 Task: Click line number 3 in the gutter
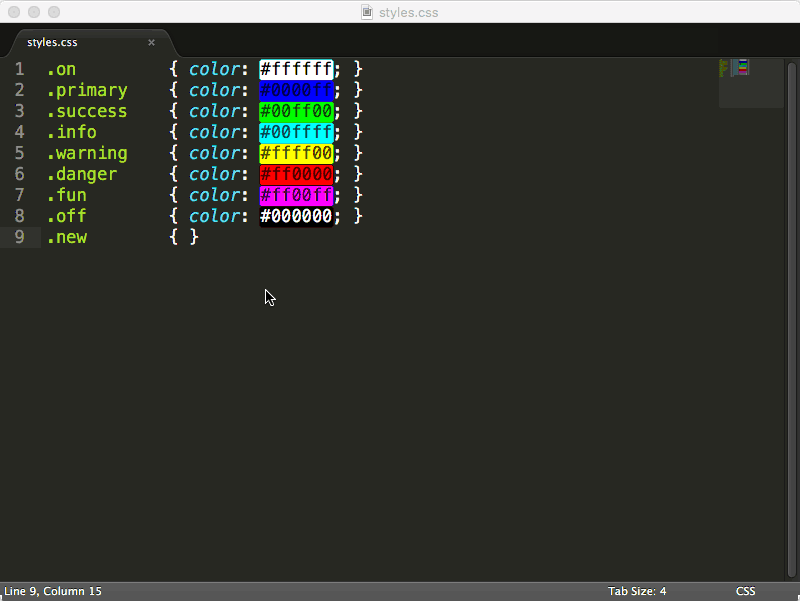[21, 110]
